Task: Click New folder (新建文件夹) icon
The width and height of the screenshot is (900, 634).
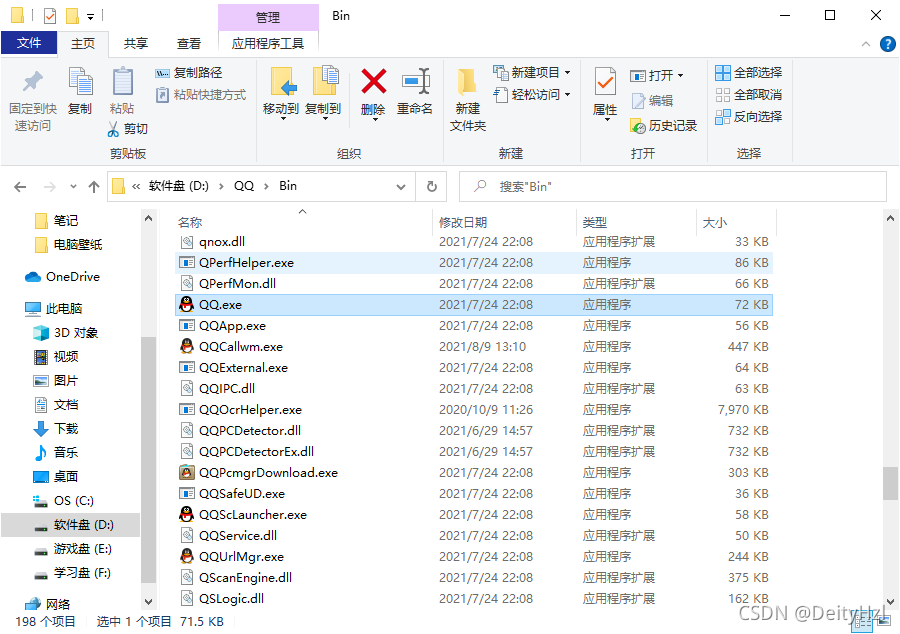Action: (x=467, y=81)
